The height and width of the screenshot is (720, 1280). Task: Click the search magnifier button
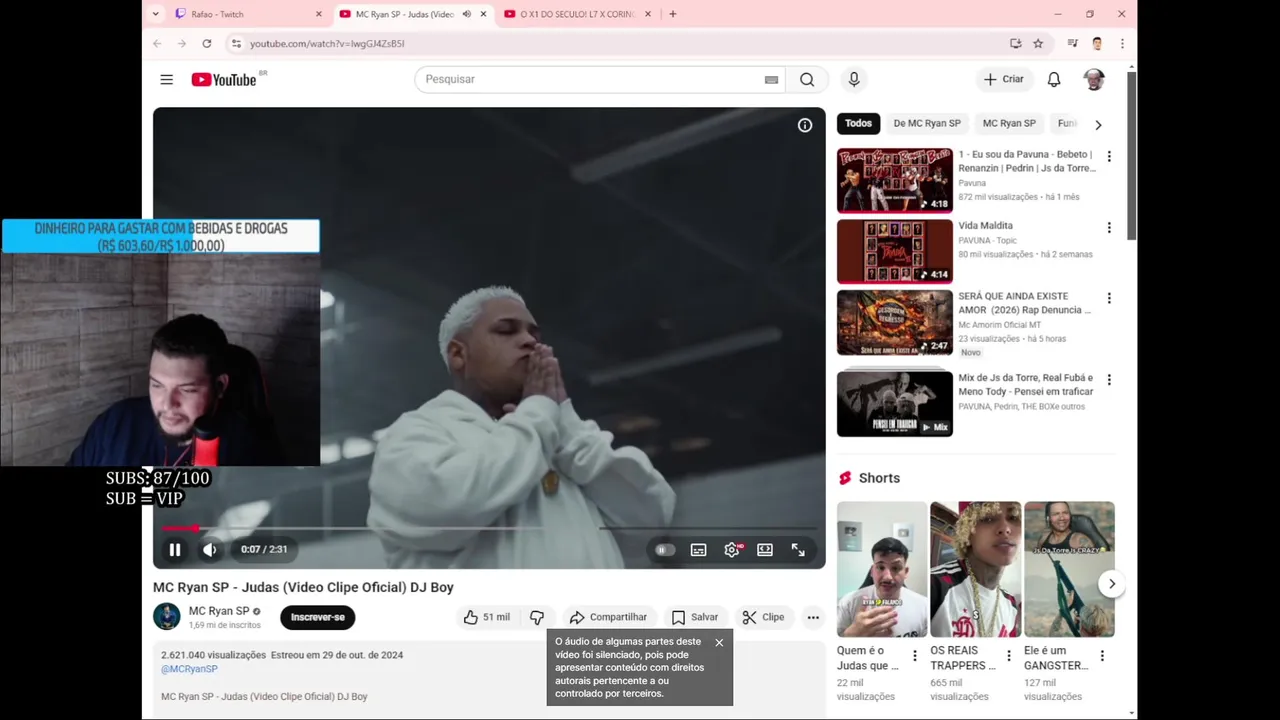click(807, 79)
